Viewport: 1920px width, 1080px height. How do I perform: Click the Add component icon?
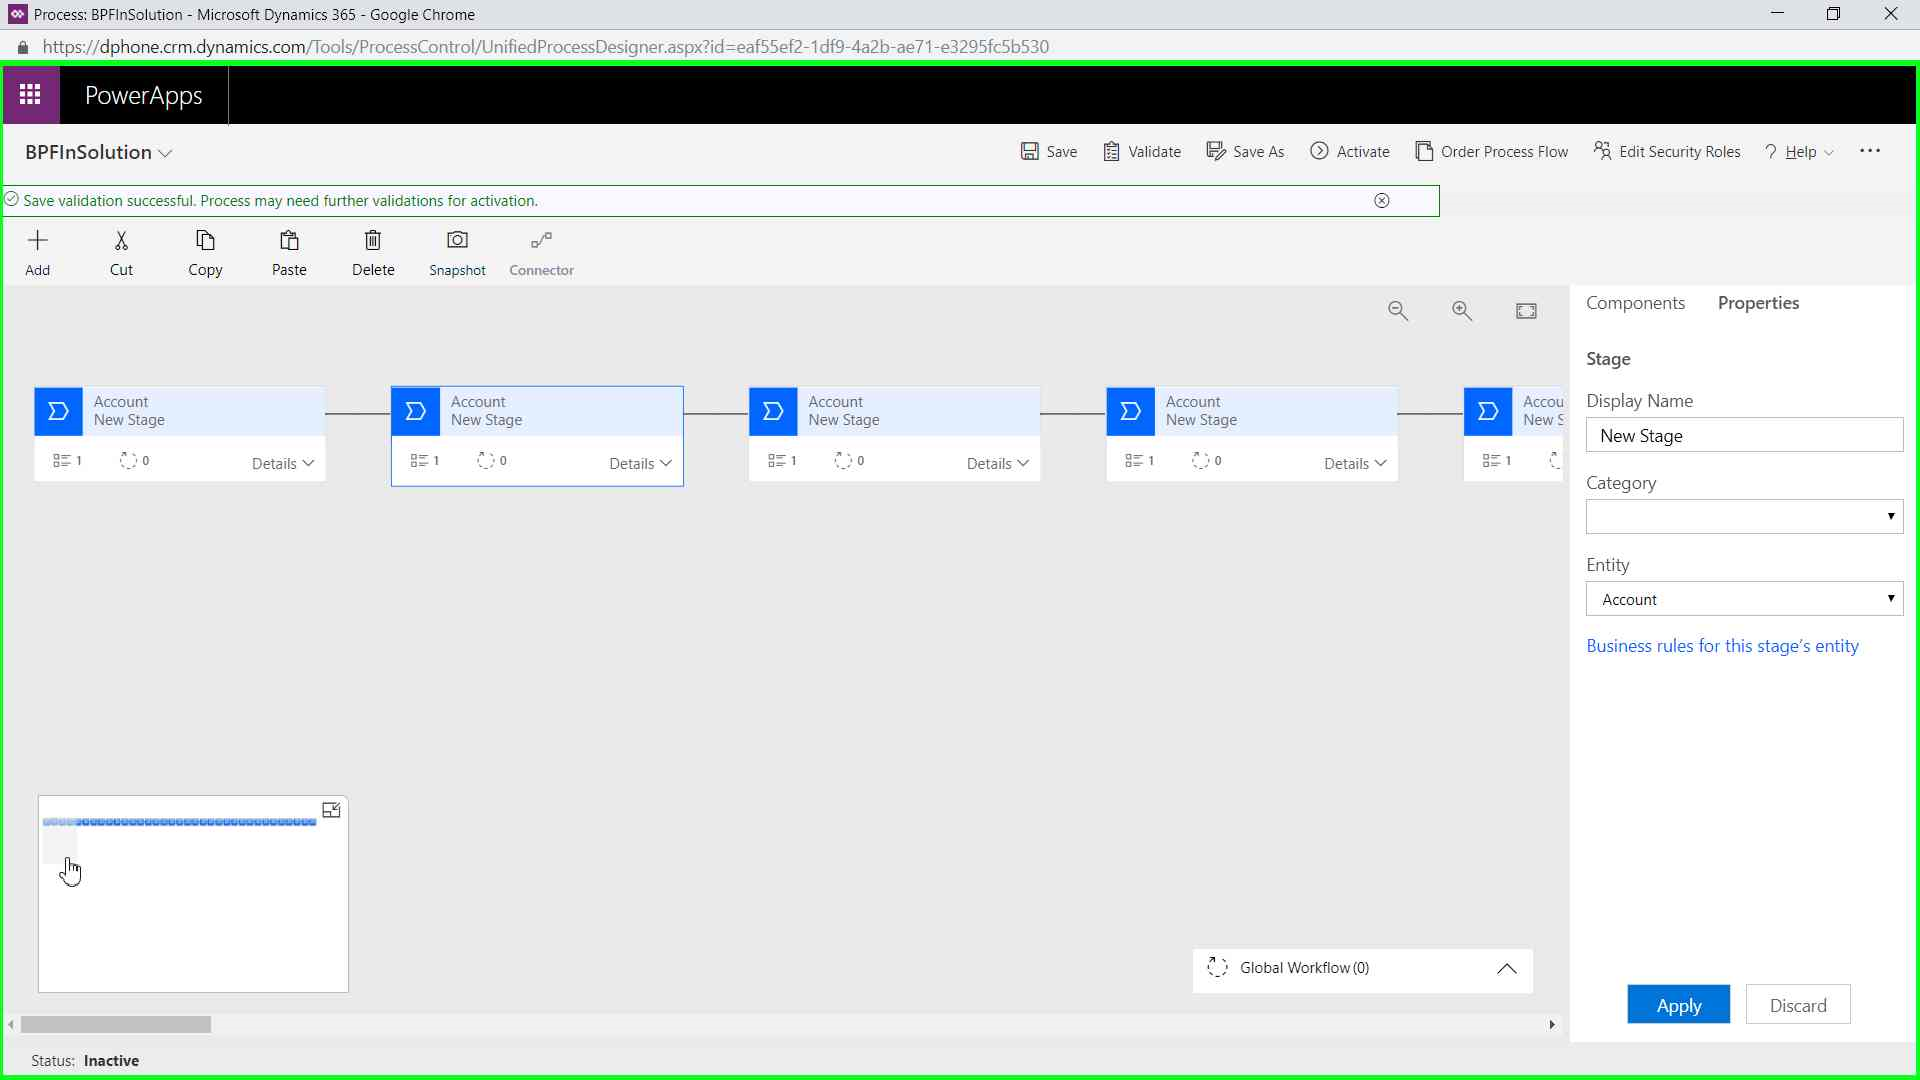click(x=37, y=241)
